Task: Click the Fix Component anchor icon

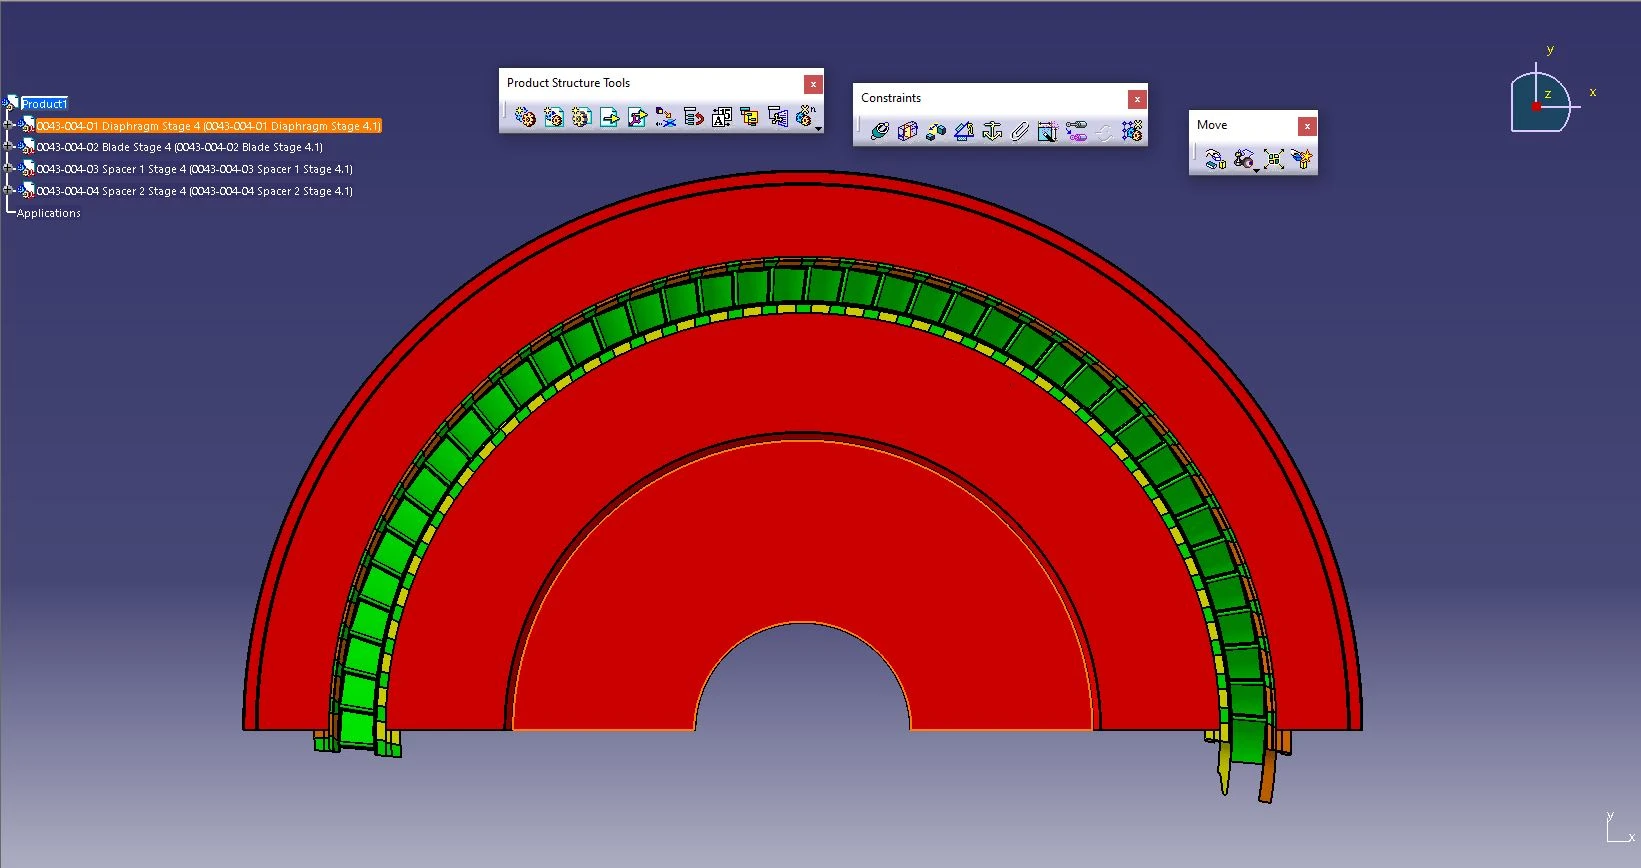Action: pyautogui.click(x=992, y=131)
